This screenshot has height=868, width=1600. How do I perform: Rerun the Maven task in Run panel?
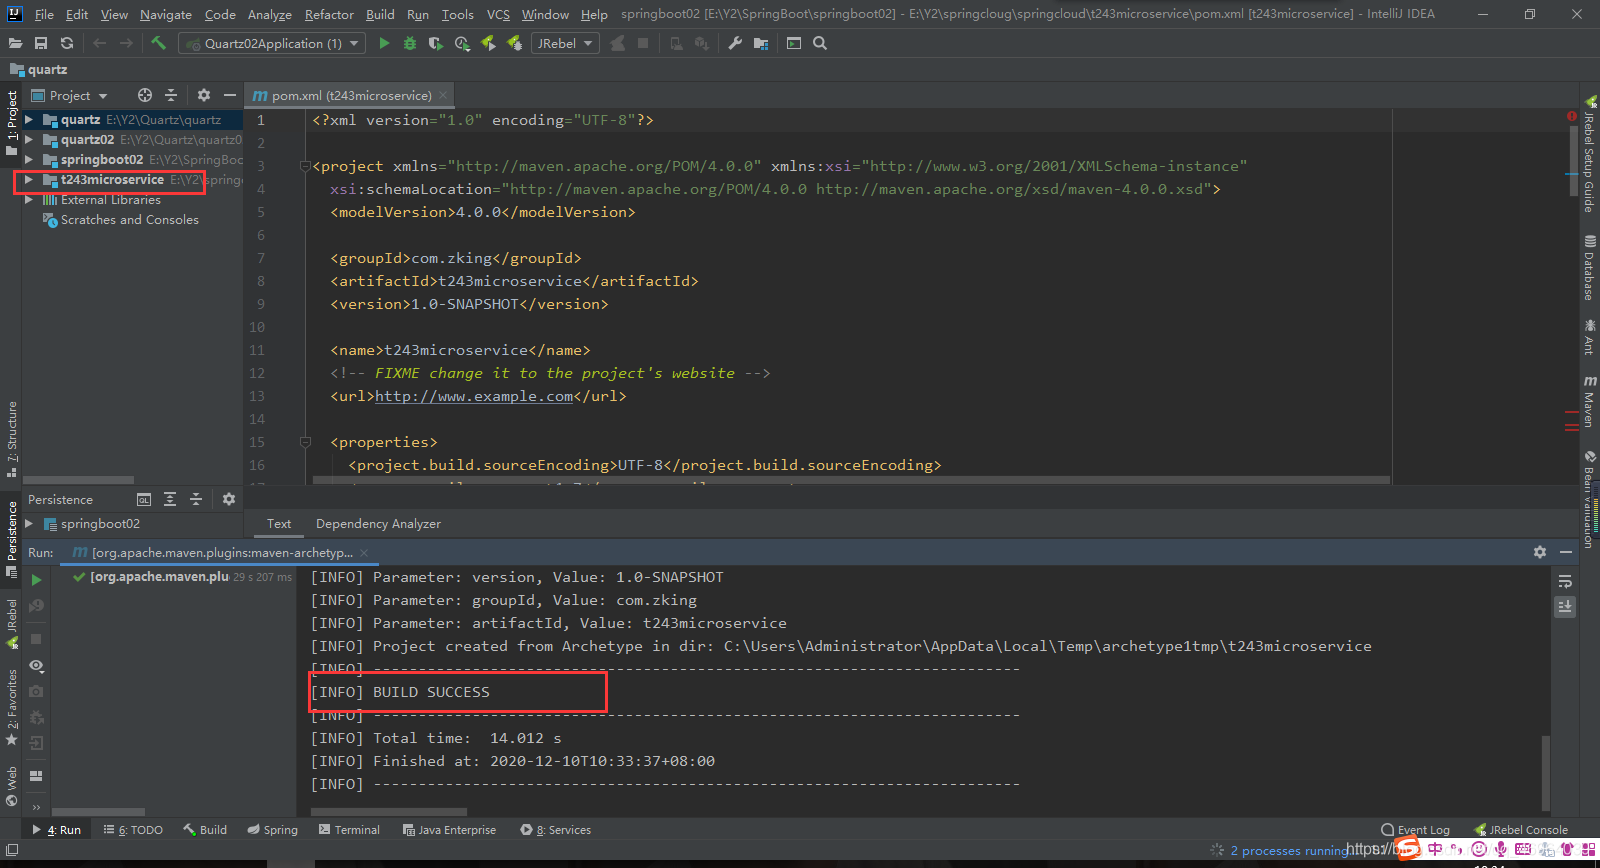pyautogui.click(x=36, y=580)
